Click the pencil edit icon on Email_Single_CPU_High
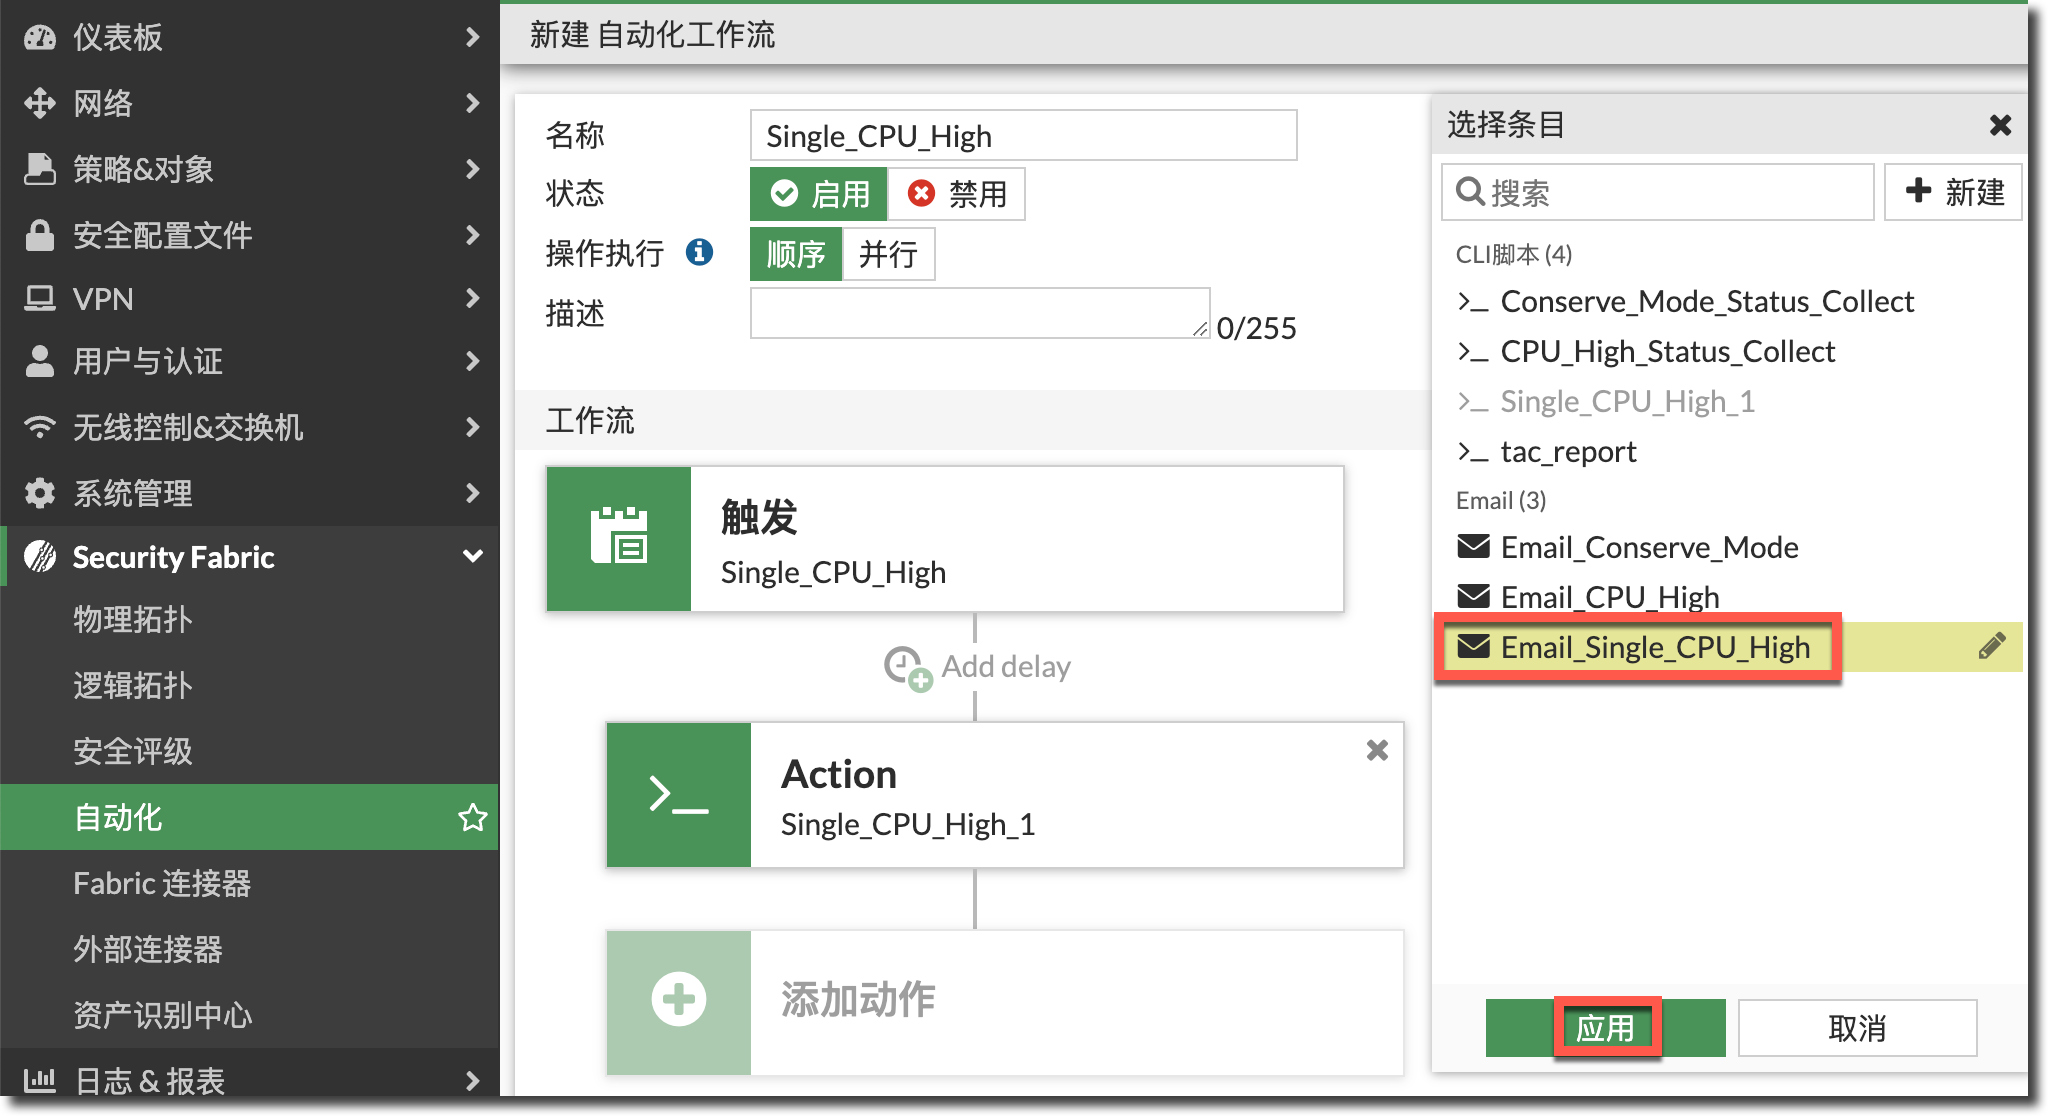Screen dimensions: 2048x1116 [x=1991, y=646]
